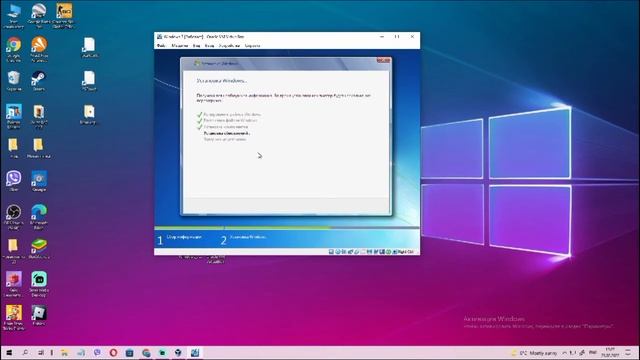Open Справка menu in VirtualBox
This screenshot has width=640, height=360.
[252, 46]
